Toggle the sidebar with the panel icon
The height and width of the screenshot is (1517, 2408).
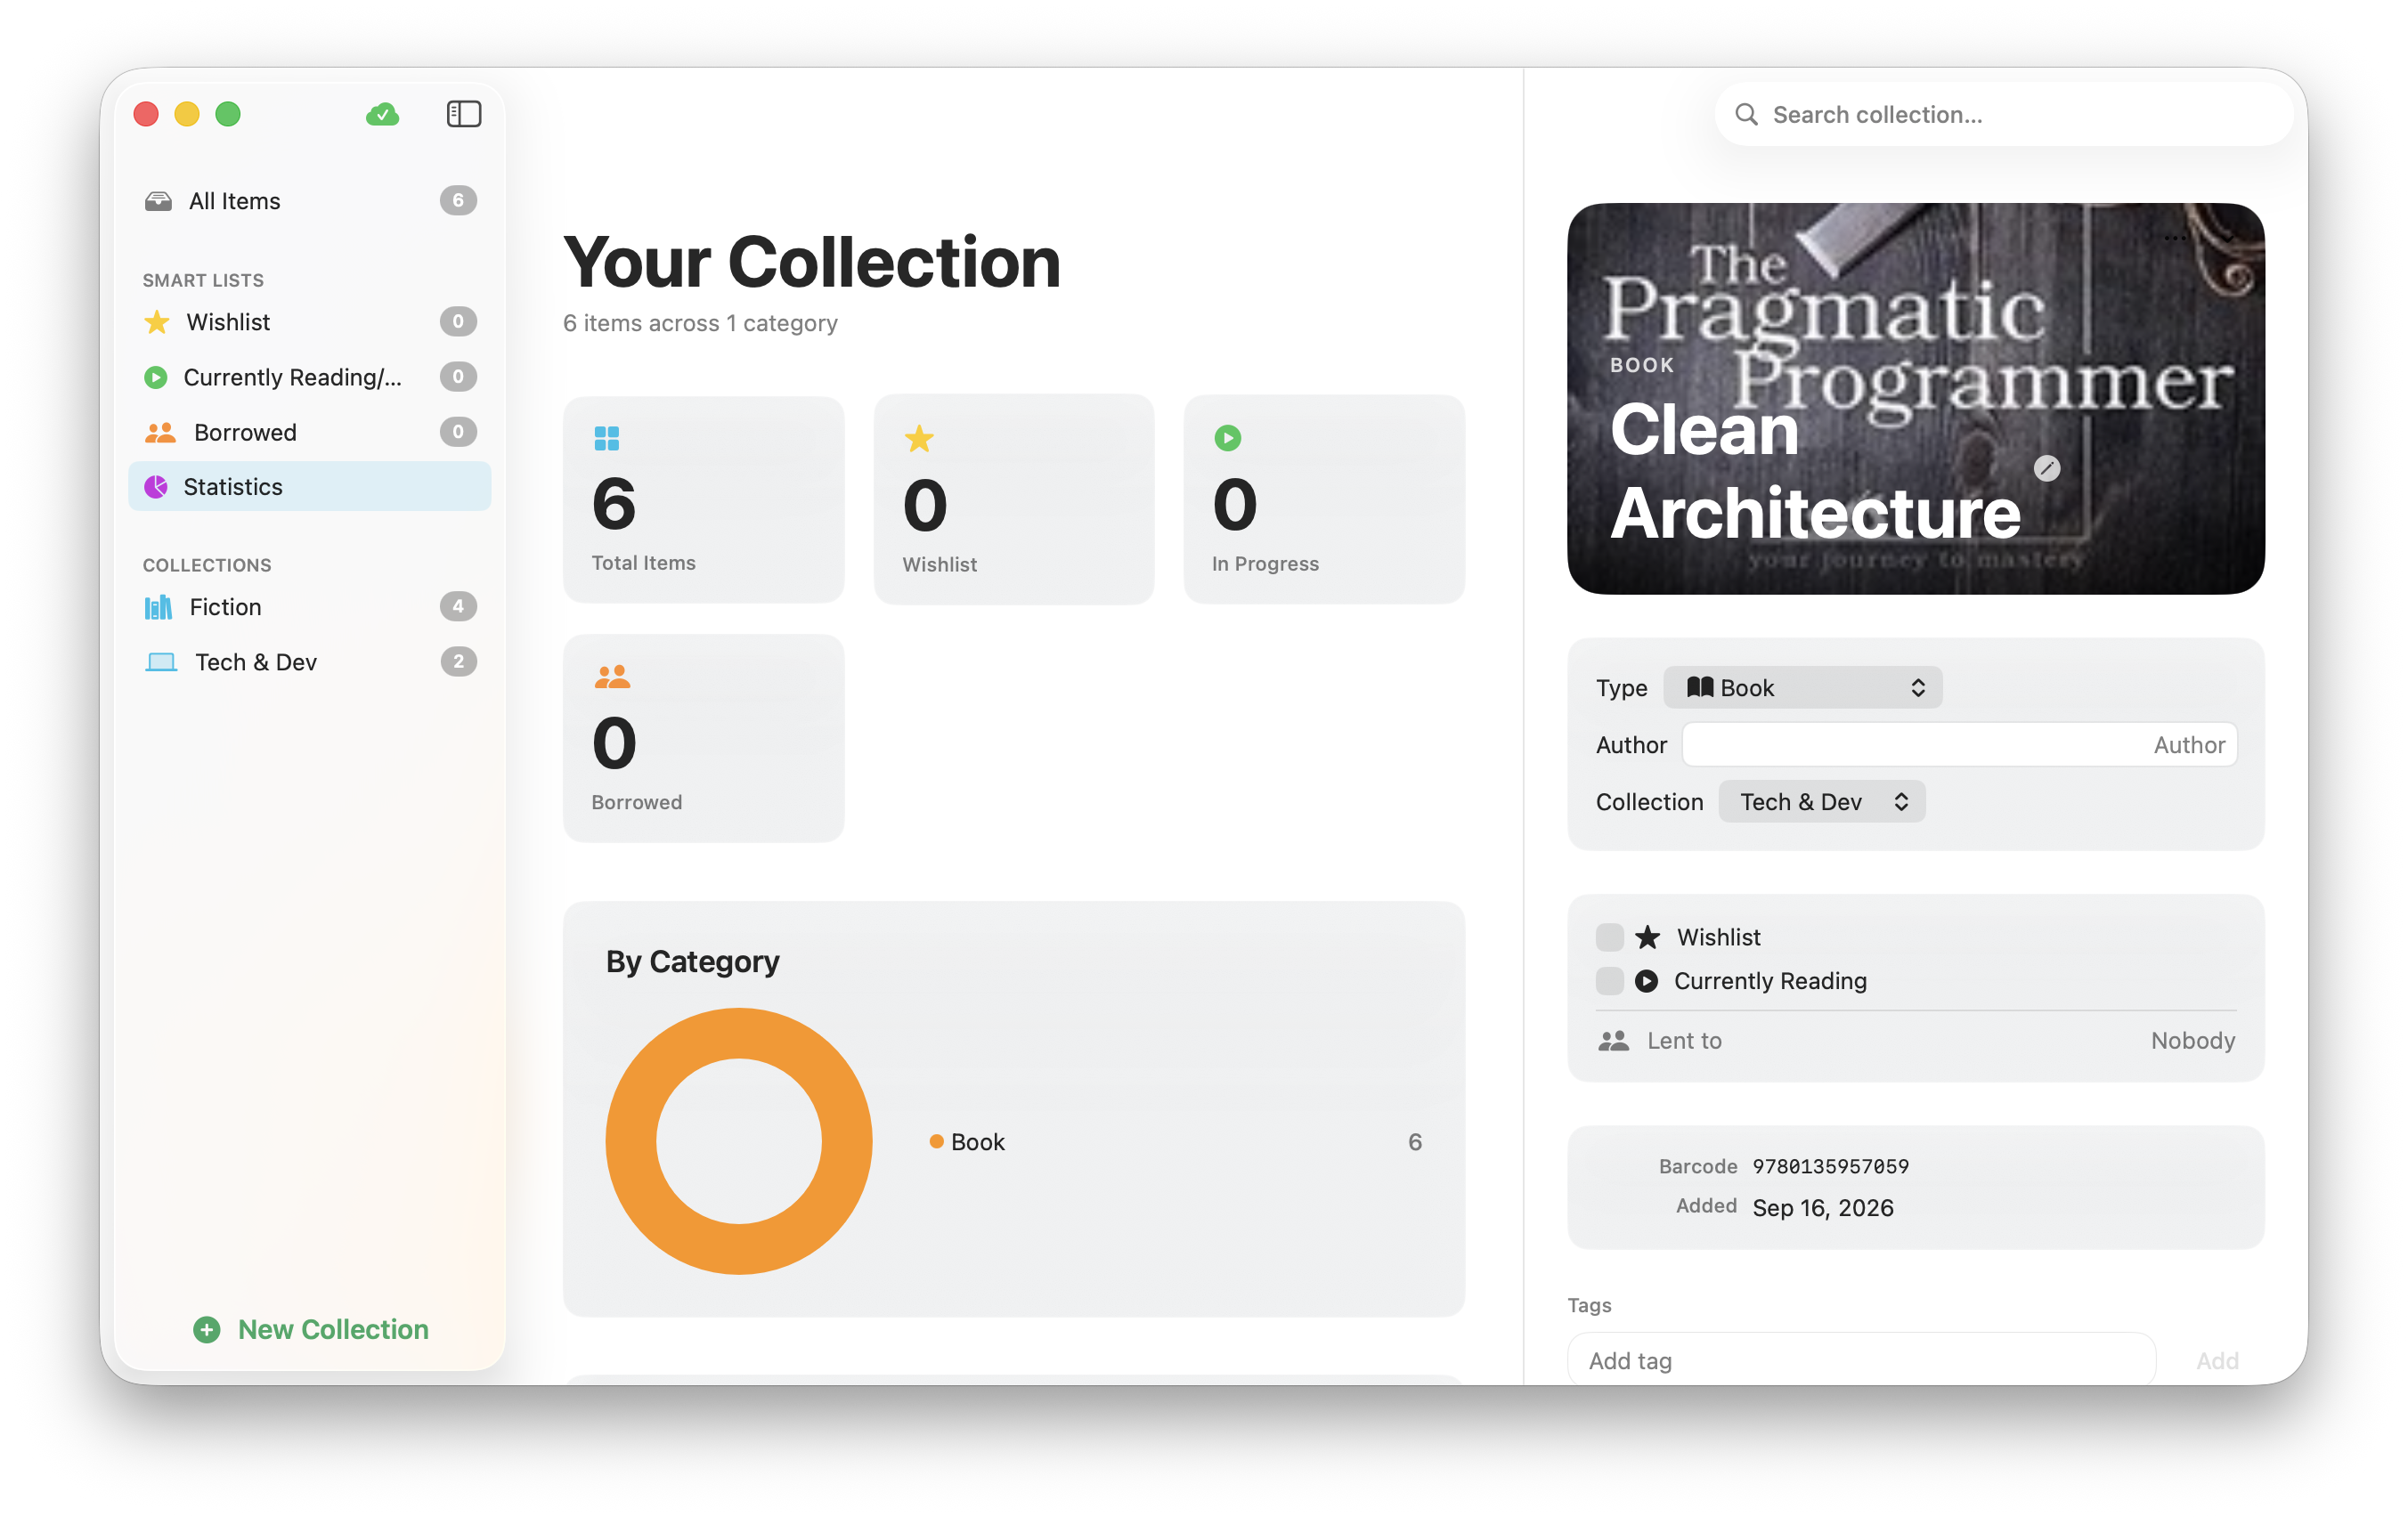tap(463, 114)
